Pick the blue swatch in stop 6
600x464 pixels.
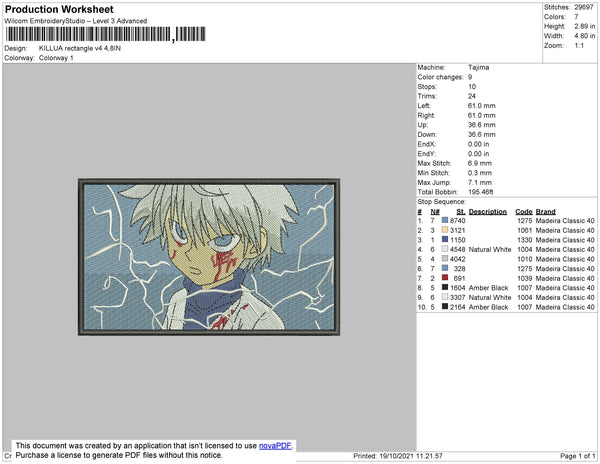tap(445, 268)
